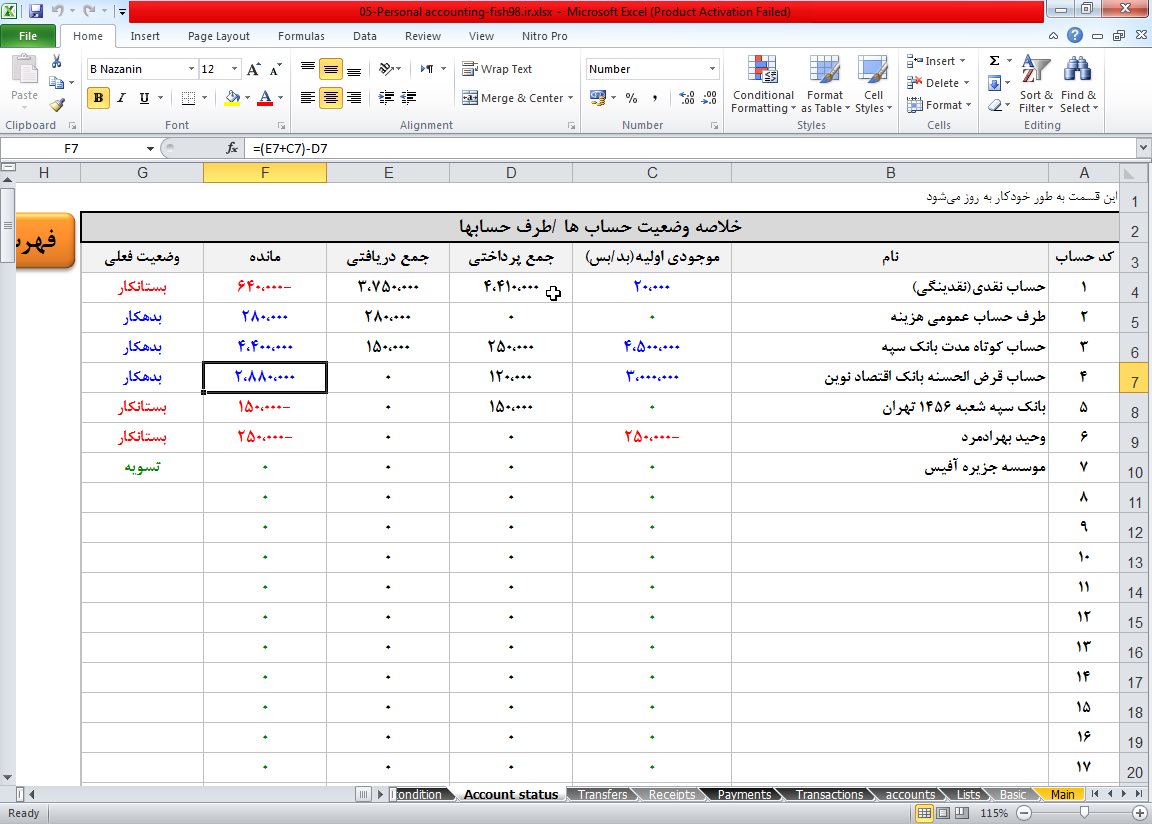This screenshot has width=1152, height=824.
Task: Click the Copy icon in Clipboard group
Action: [x=57, y=83]
